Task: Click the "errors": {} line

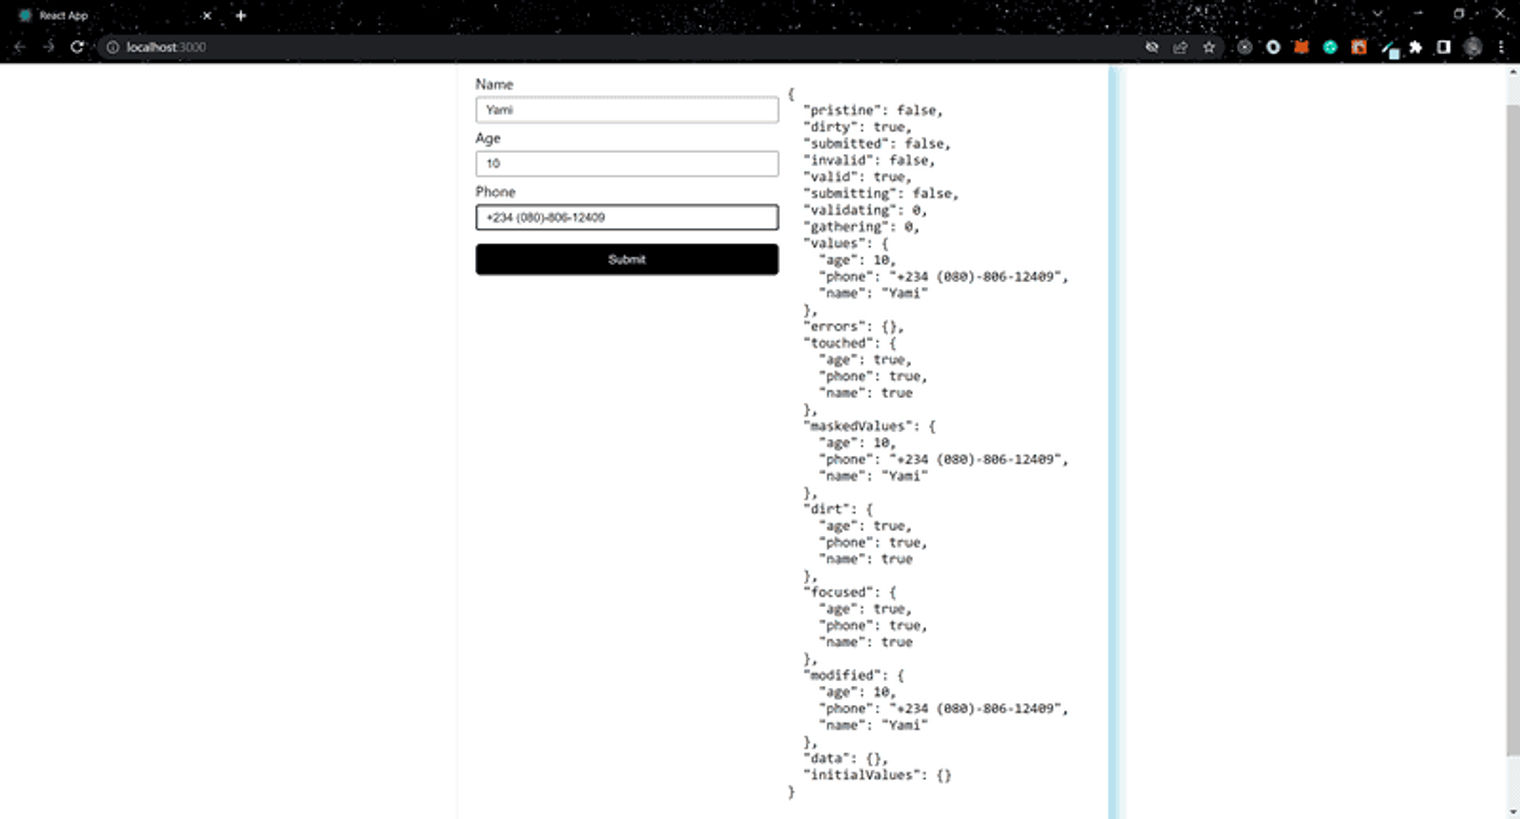Action: point(854,326)
